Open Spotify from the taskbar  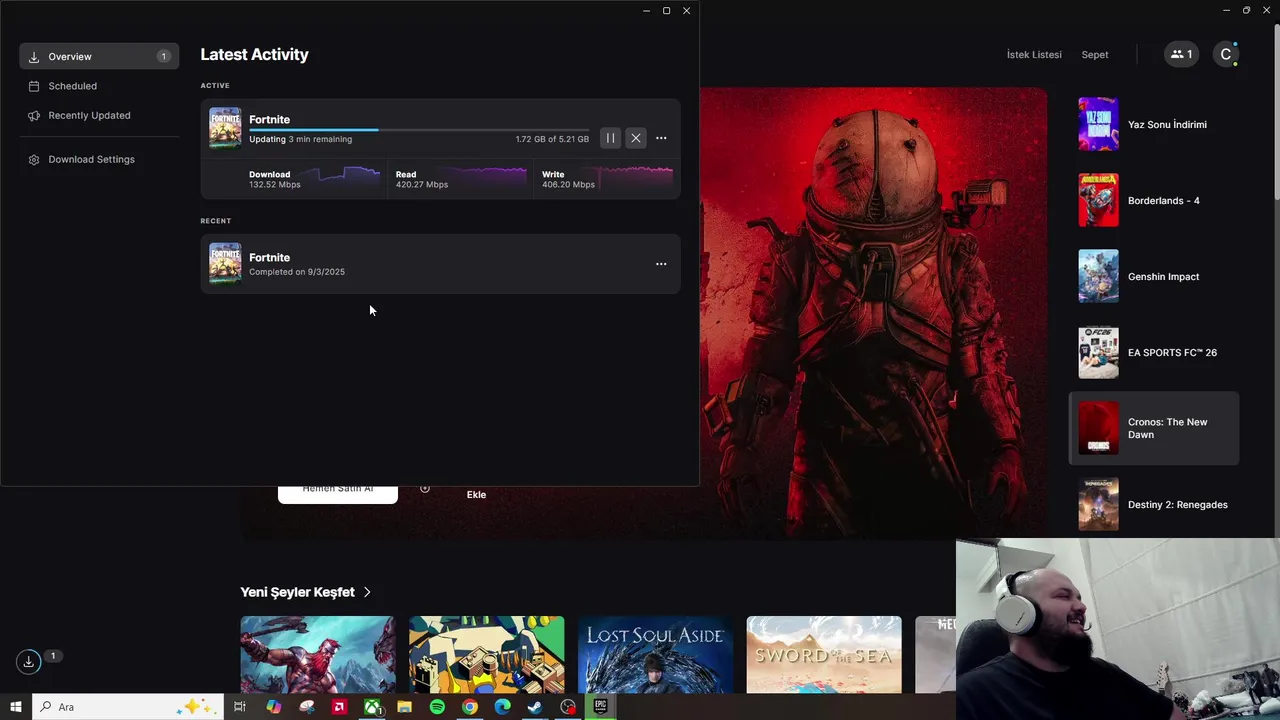(x=437, y=707)
